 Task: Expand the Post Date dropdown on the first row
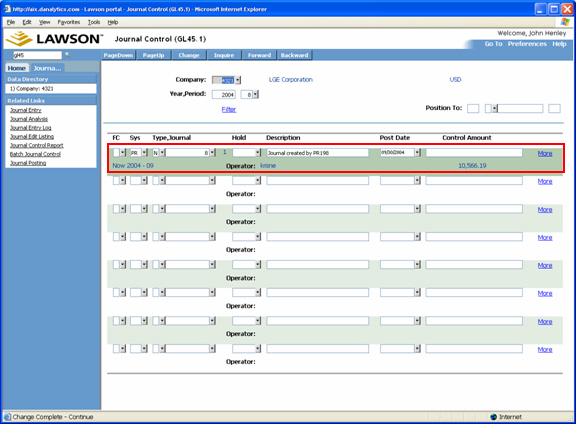pos(417,152)
